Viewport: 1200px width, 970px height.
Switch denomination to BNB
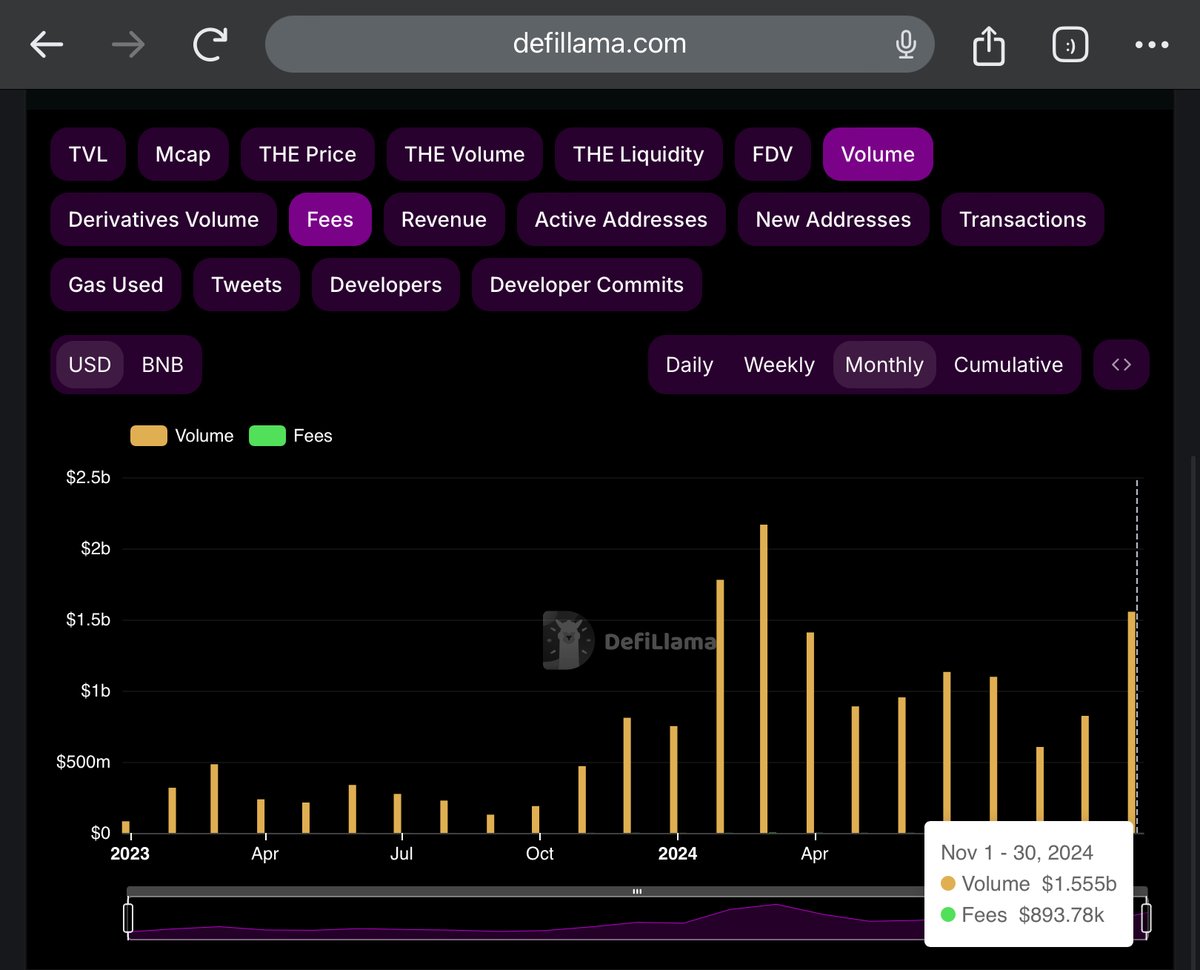(163, 365)
